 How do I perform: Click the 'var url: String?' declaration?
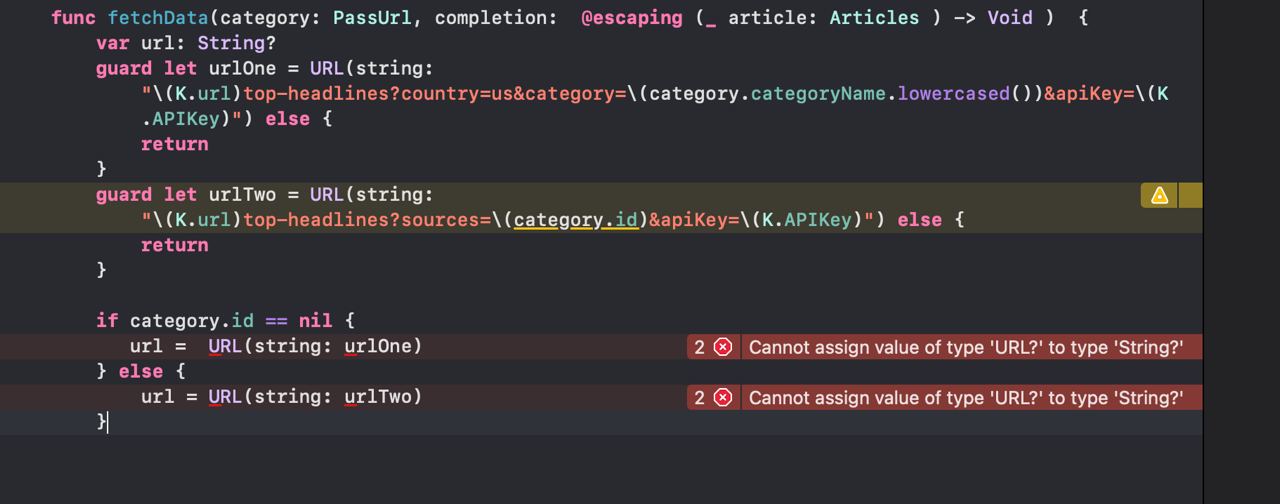click(186, 43)
